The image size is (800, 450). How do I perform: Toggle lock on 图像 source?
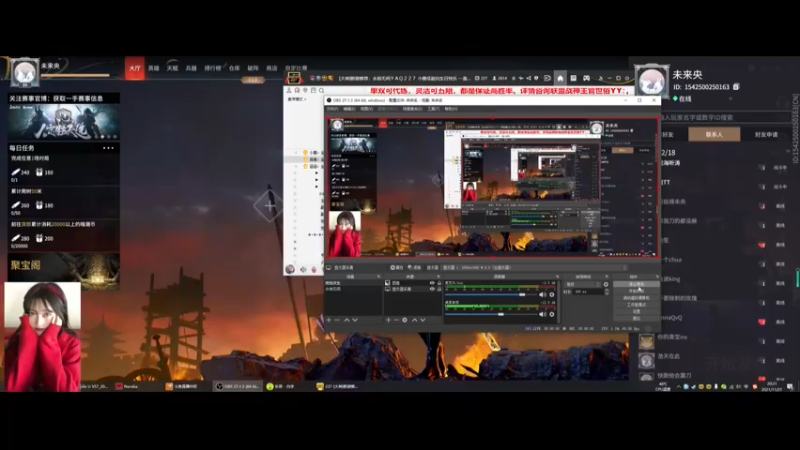pyautogui.click(x=439, y=283)
